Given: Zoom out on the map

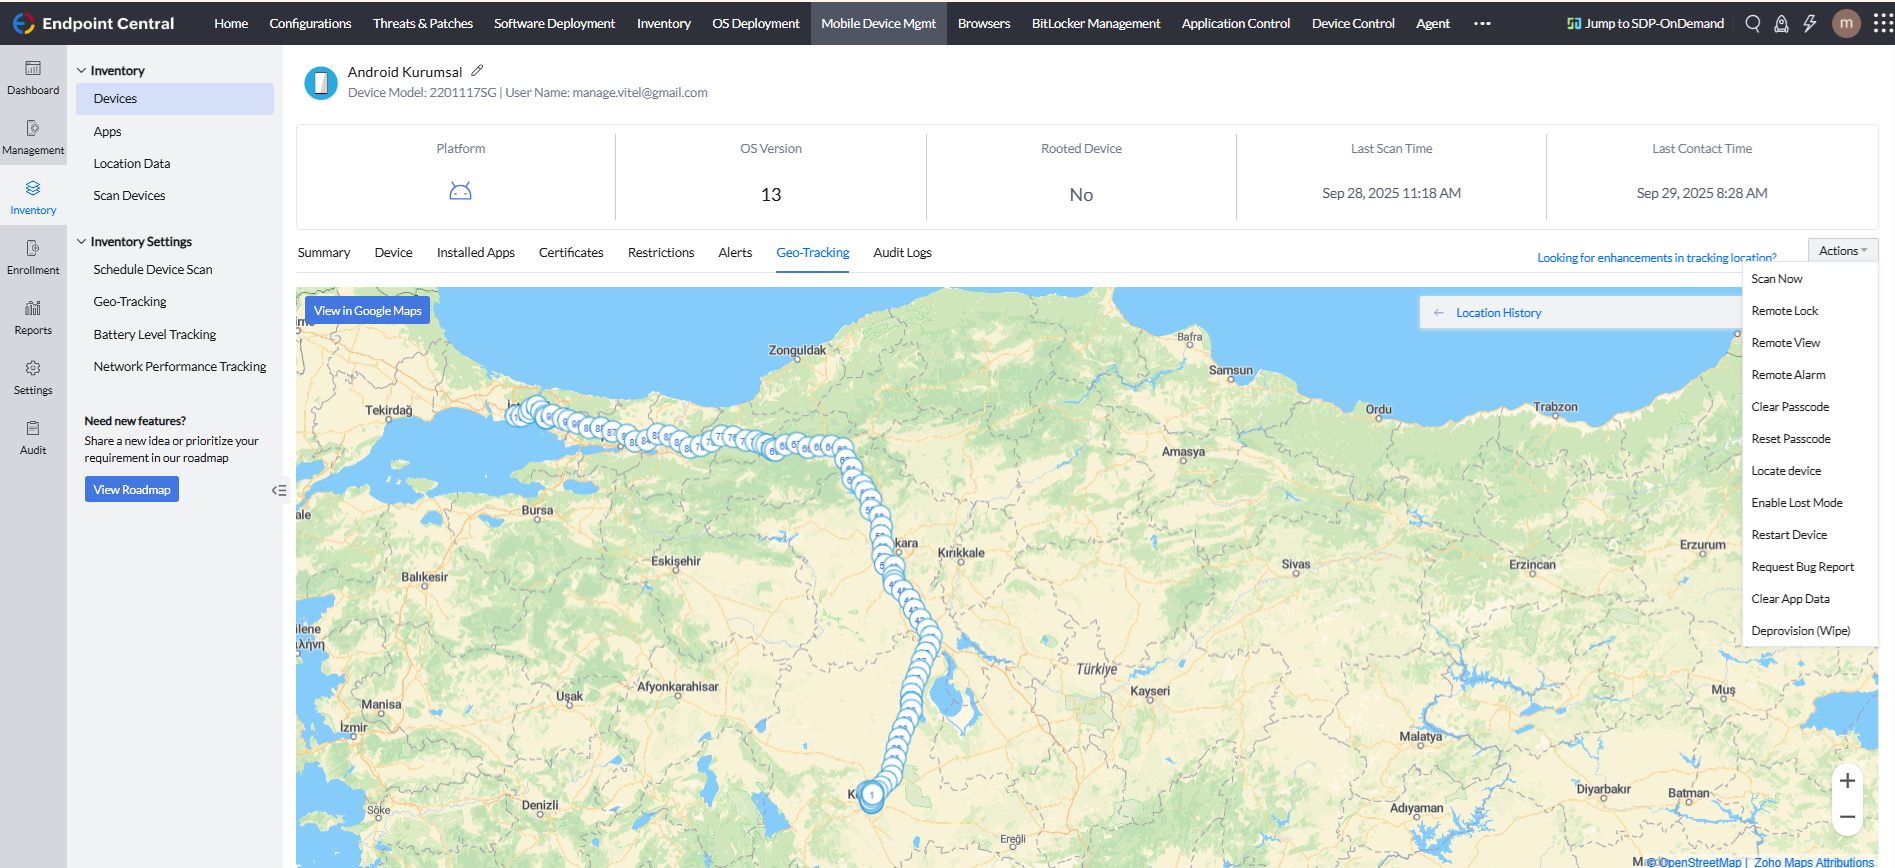Looking at the screenshot, I should (1847, 817).
